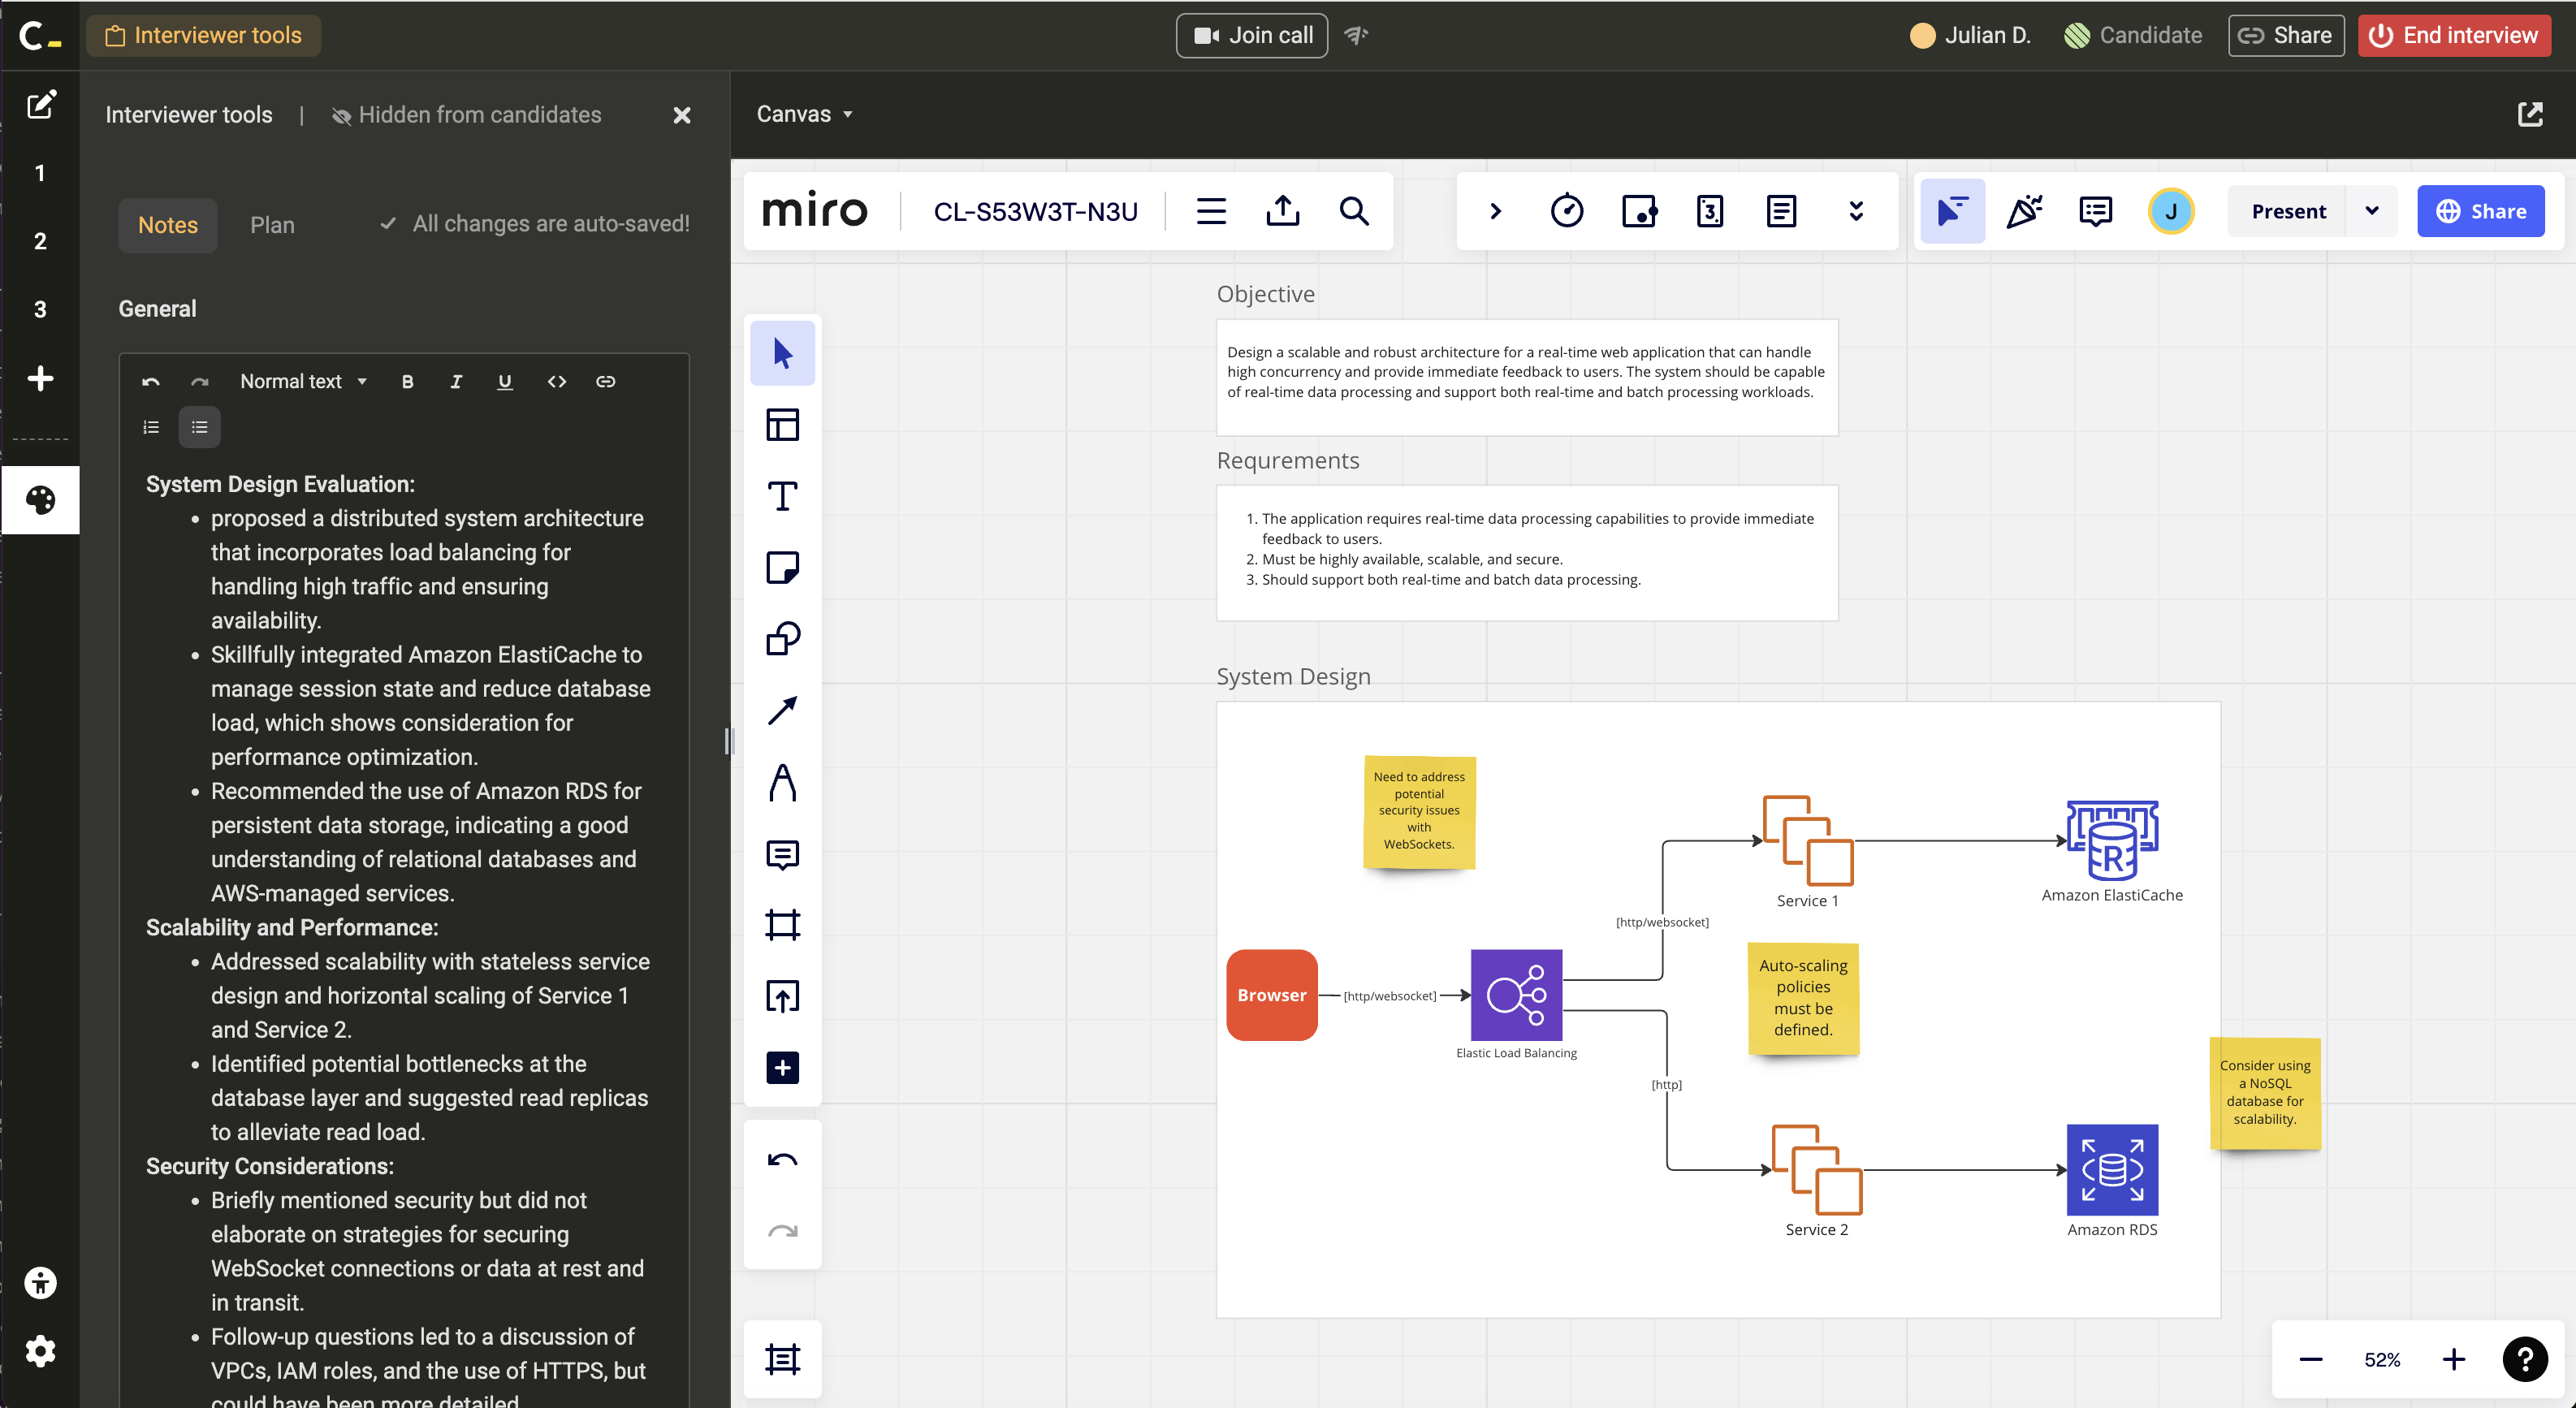
Task: Toggle bold formatting in notes editor
Action: coord(407,381)
